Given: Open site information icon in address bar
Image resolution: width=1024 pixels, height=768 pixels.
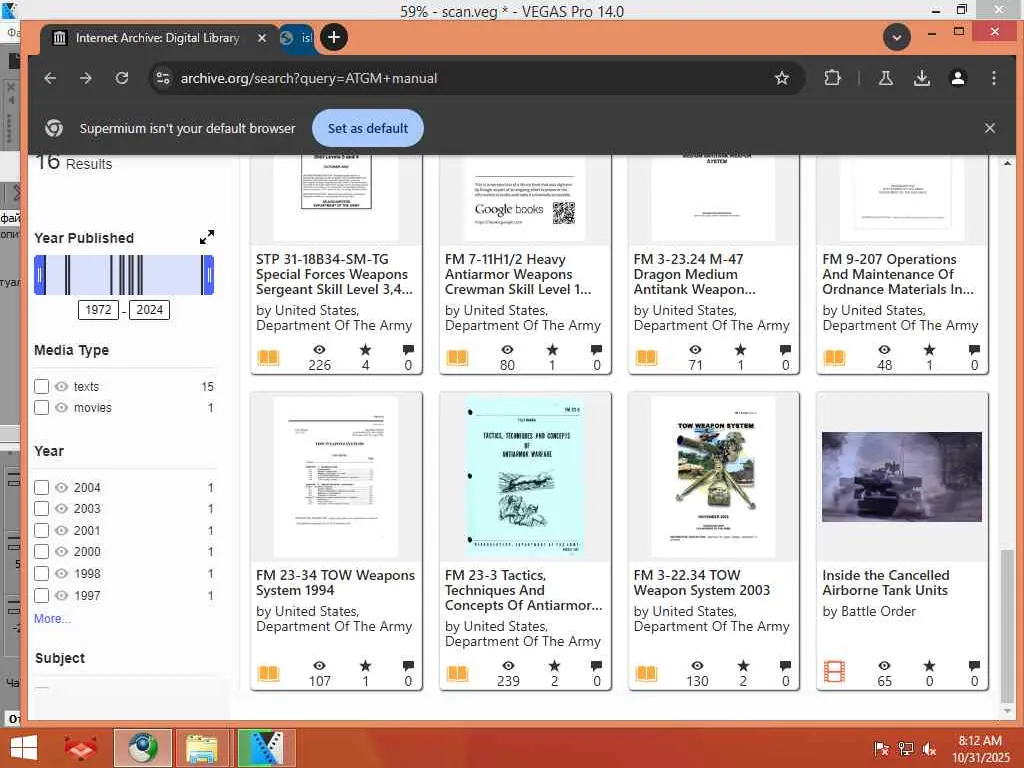Looking at the screenshot, I should [163, 78].
